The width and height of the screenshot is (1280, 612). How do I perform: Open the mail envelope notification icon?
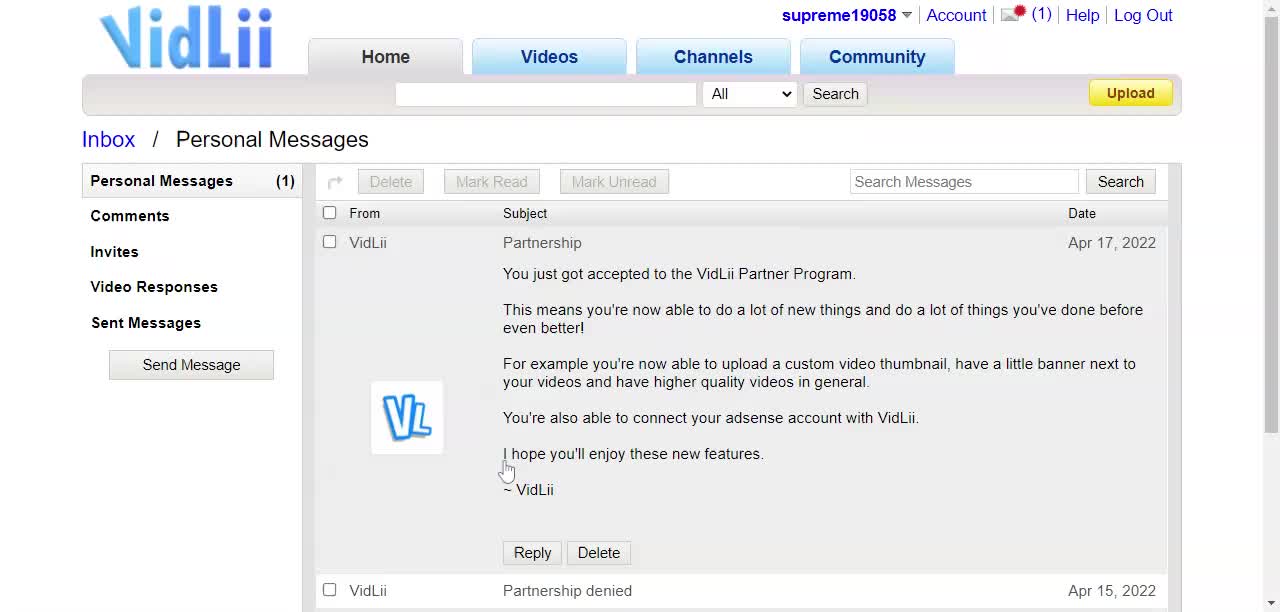coord(1014,14)
